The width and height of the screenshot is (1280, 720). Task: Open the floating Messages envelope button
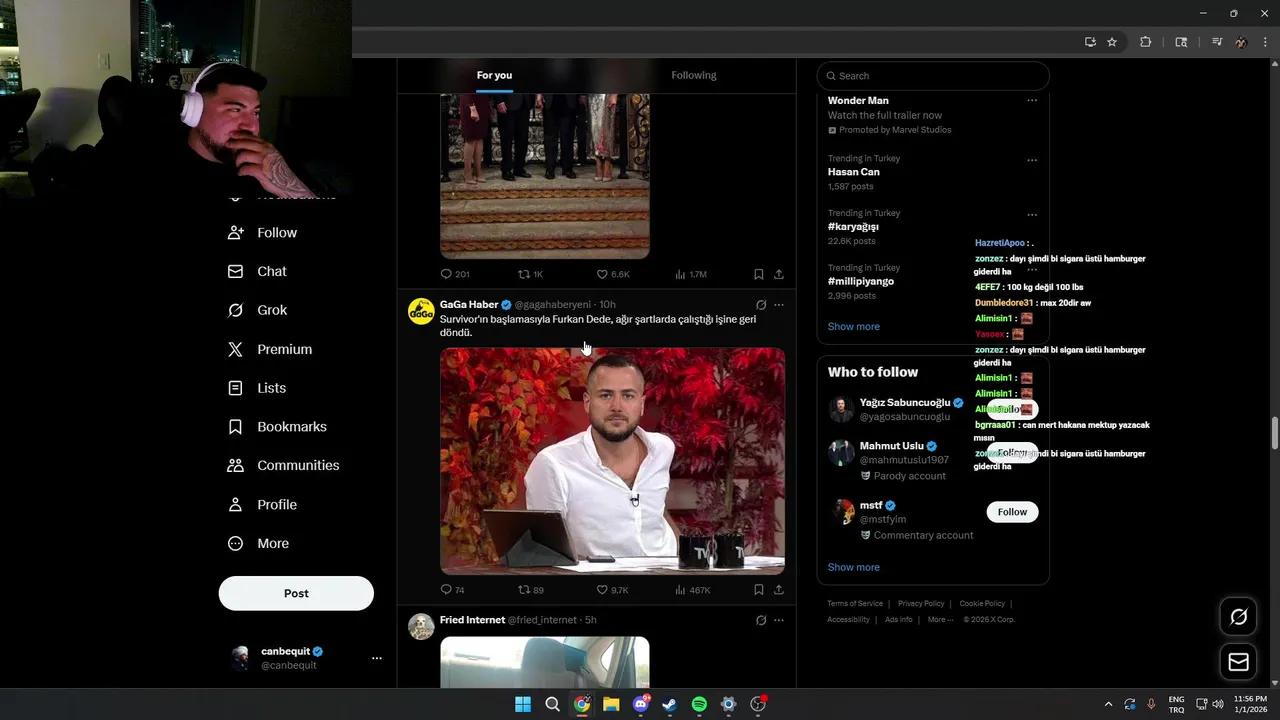pos(1238,662)
